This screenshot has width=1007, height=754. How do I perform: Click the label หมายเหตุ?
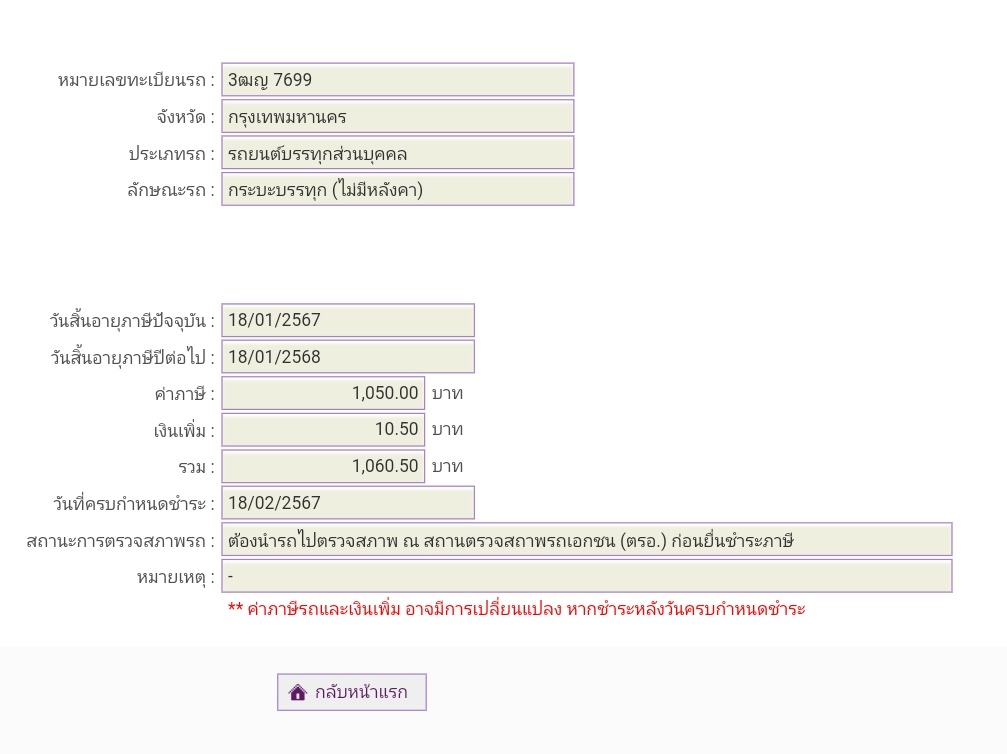tap(176, 577)
